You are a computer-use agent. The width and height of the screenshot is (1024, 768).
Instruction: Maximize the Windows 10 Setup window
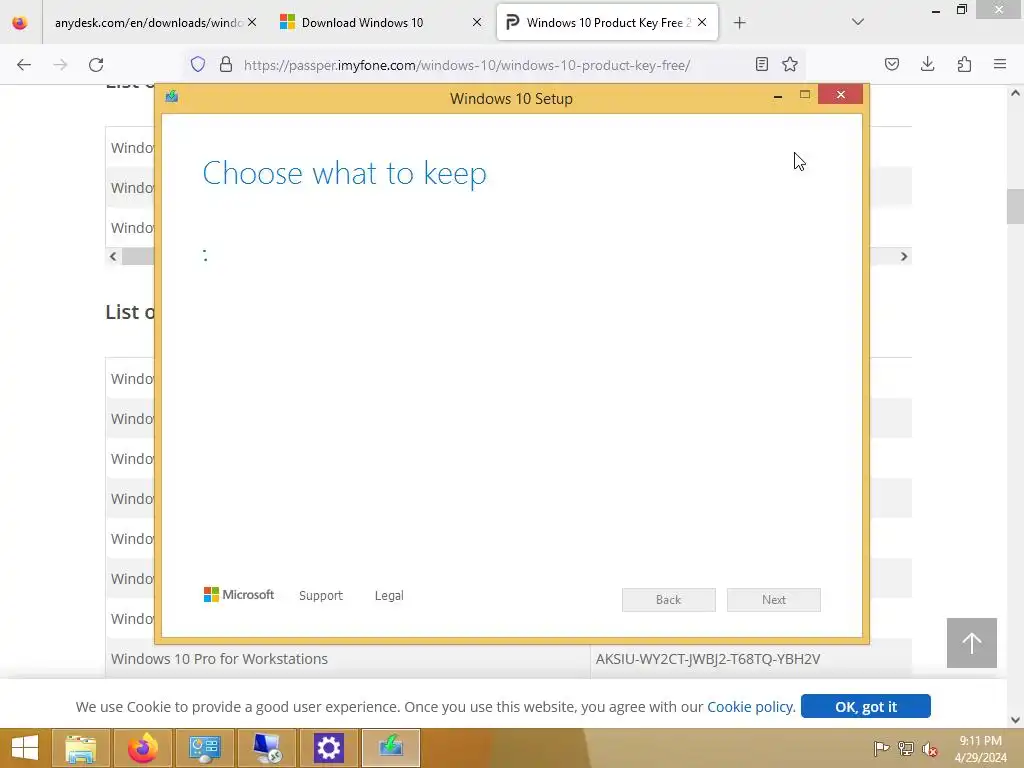[x=805, y=95]
